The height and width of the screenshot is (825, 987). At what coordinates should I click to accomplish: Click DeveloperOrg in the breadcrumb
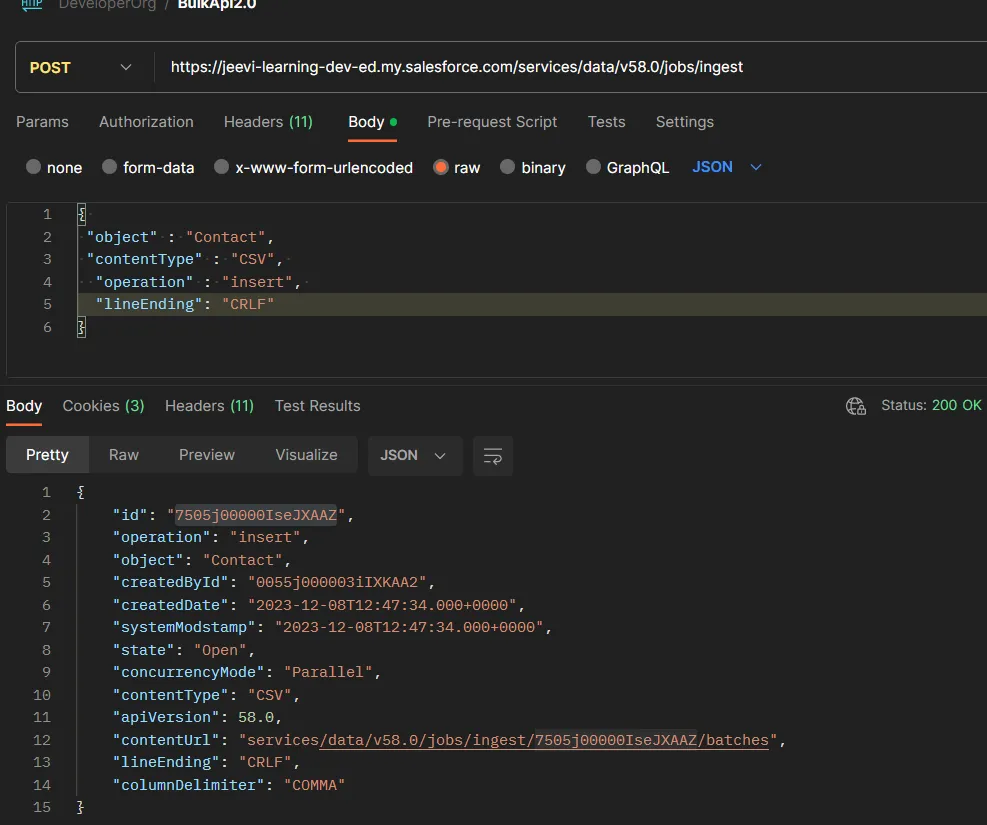[107, 4]
